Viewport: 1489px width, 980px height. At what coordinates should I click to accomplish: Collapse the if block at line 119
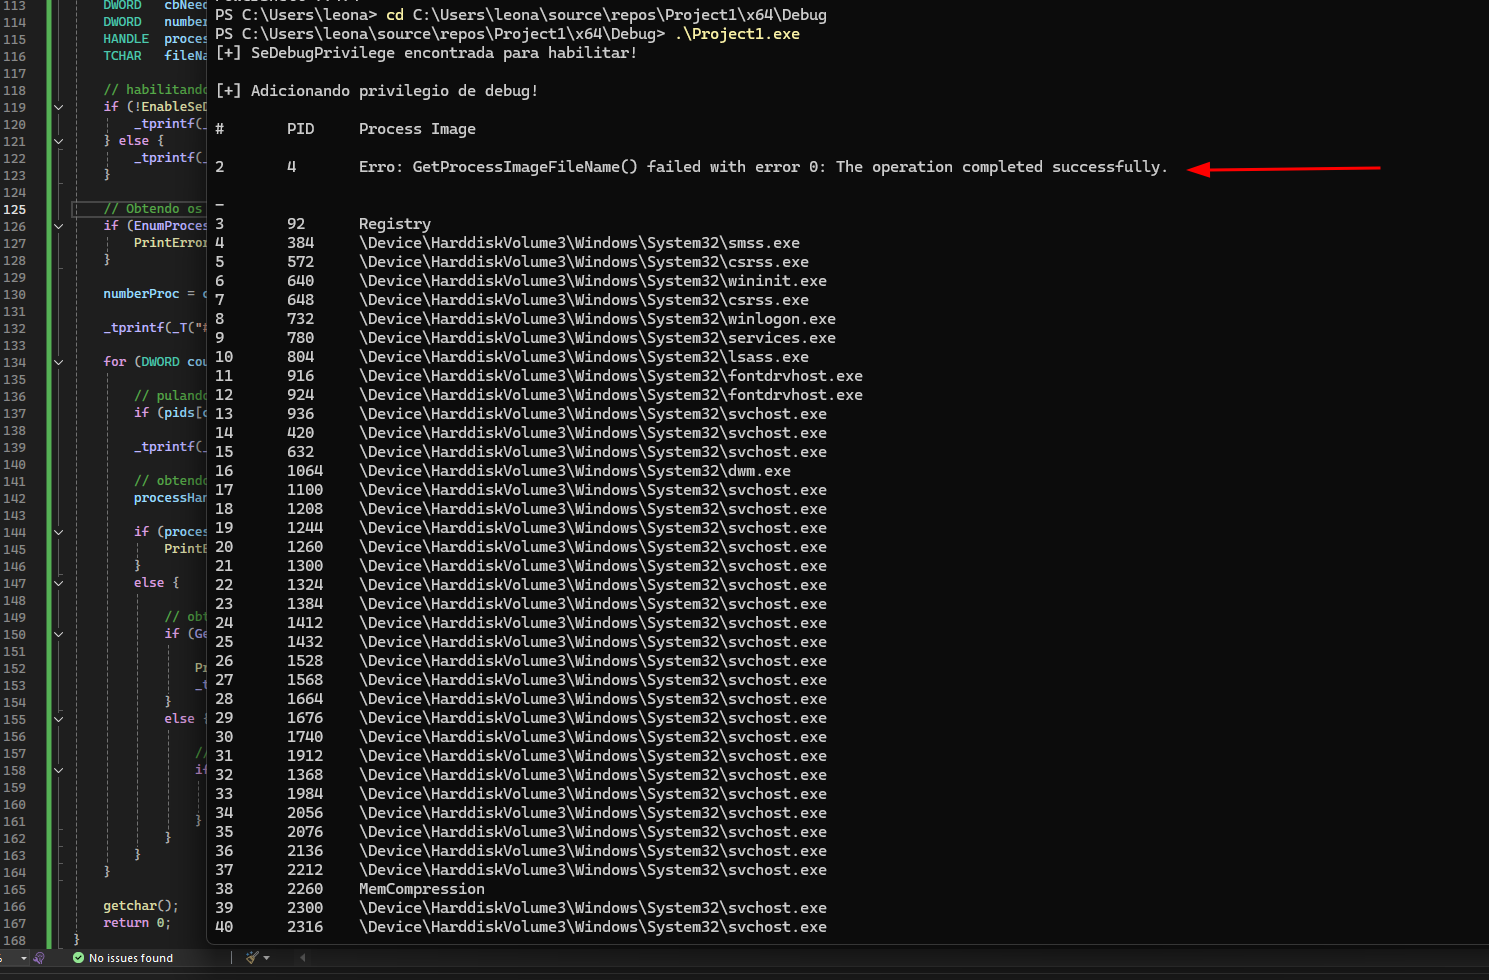tap(58, 107)
